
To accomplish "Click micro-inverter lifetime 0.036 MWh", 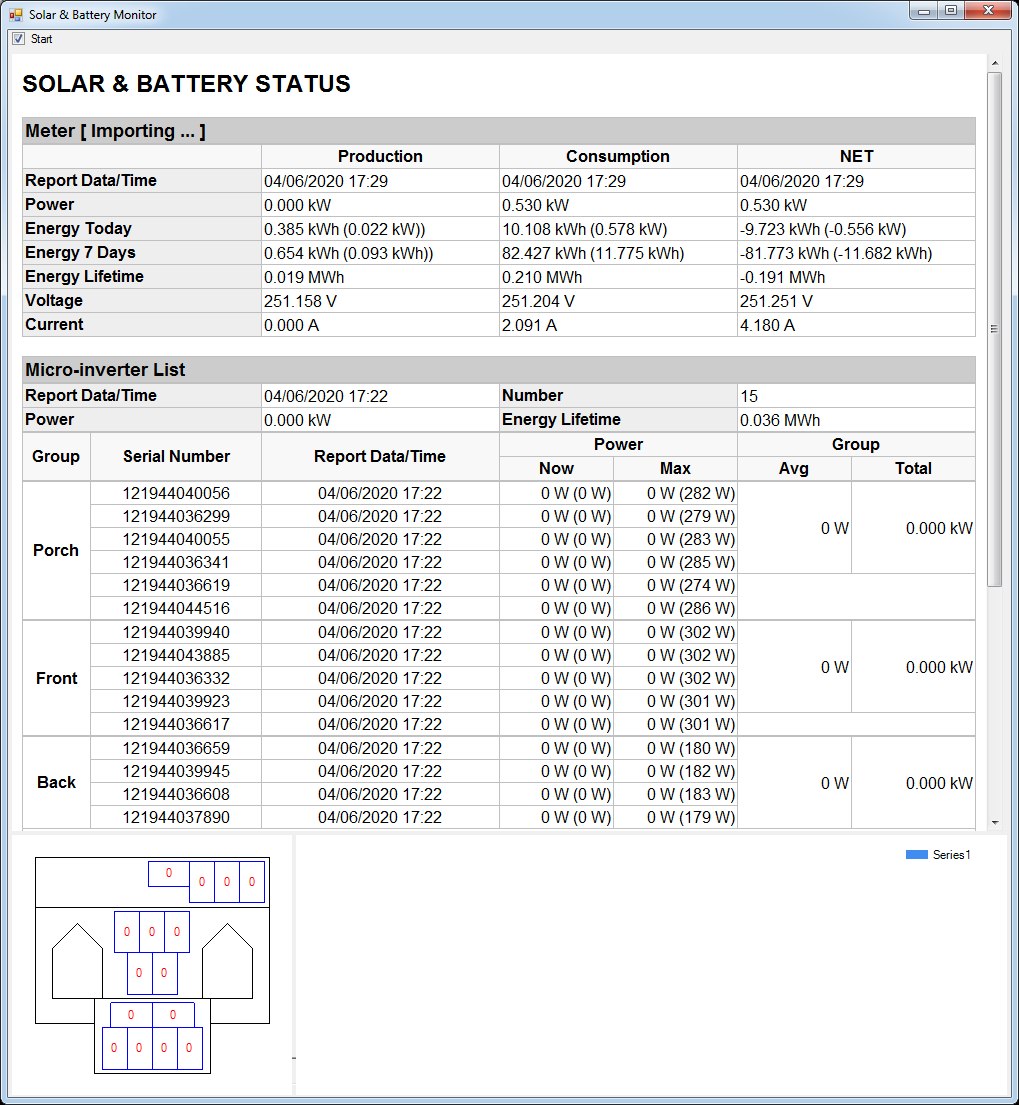I will pos(856,420).
